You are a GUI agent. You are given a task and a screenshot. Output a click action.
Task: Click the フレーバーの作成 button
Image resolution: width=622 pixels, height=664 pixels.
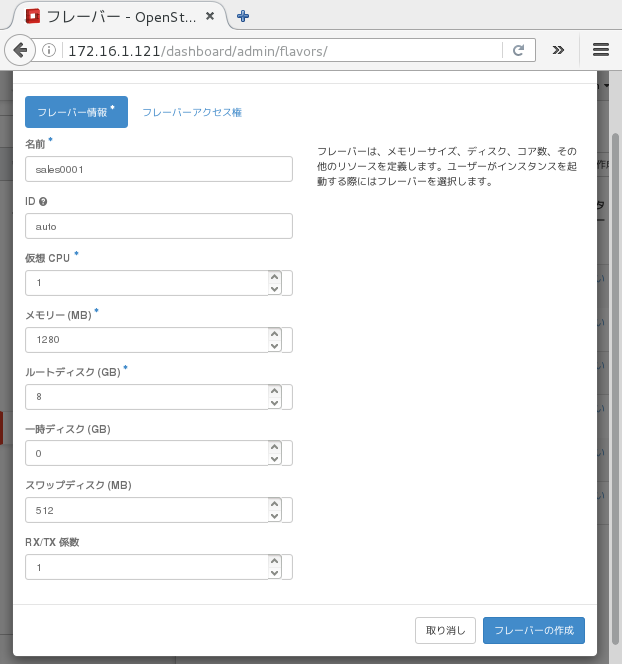pyautogui.click(x=533, y=631)
